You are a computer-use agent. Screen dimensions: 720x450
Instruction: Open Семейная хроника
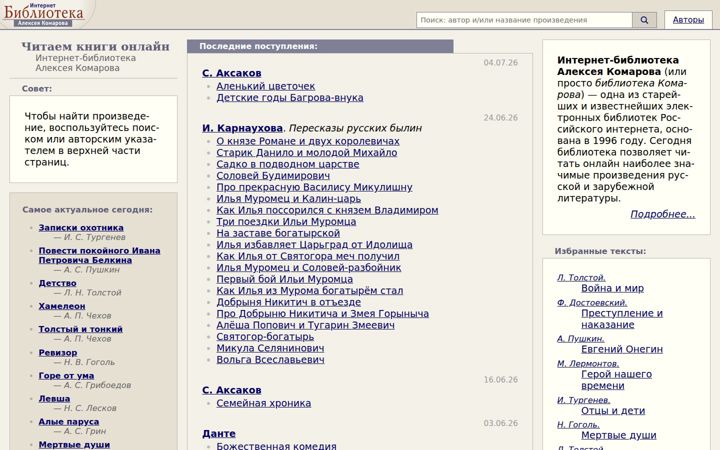point(264,403)
